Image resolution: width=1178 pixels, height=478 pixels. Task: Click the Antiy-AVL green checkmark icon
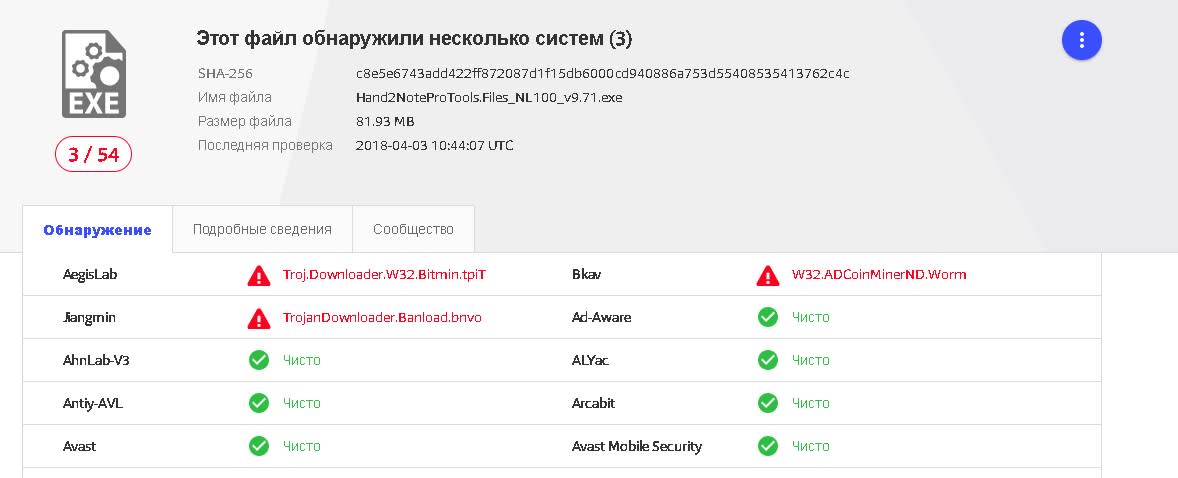[x=259, y=403]
